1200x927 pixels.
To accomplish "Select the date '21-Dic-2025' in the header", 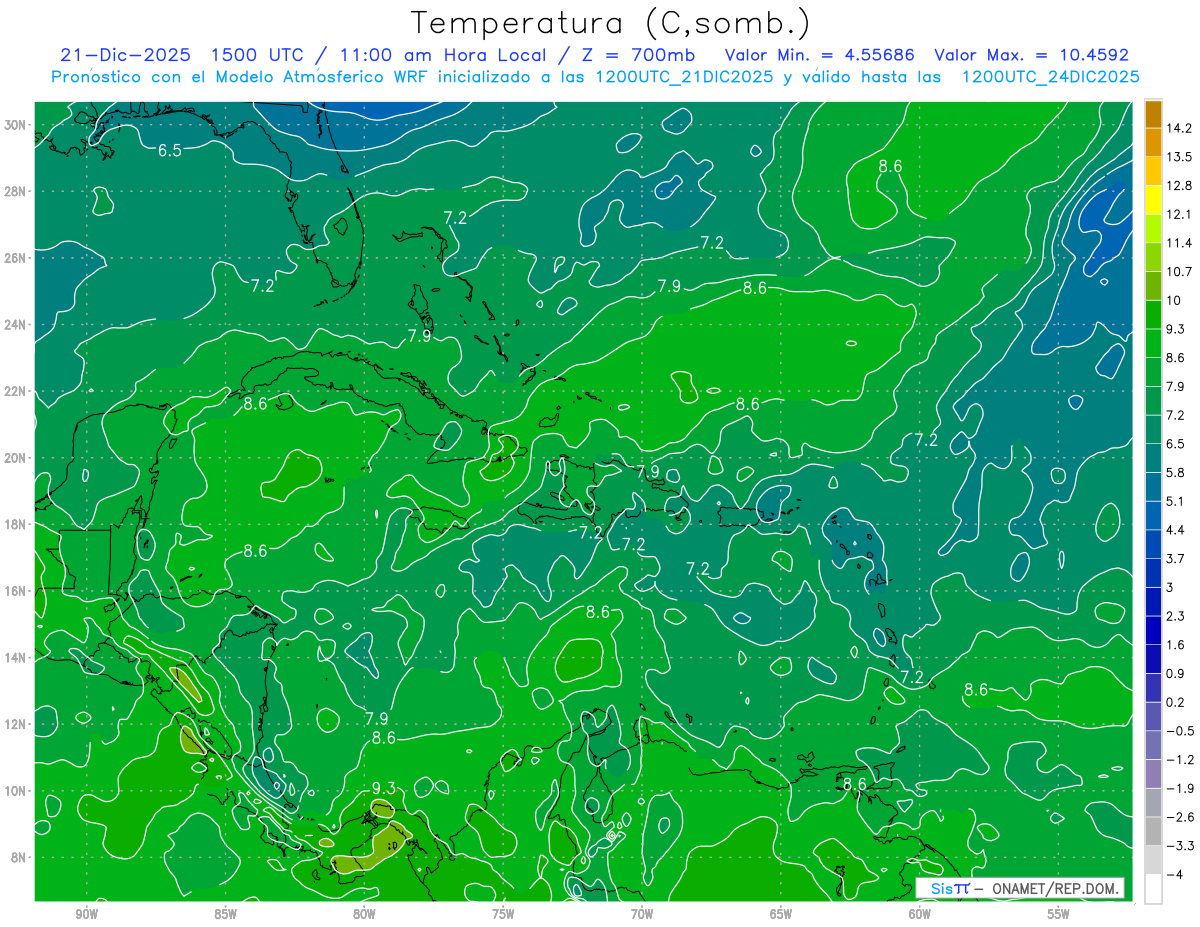I will [124, 55].
